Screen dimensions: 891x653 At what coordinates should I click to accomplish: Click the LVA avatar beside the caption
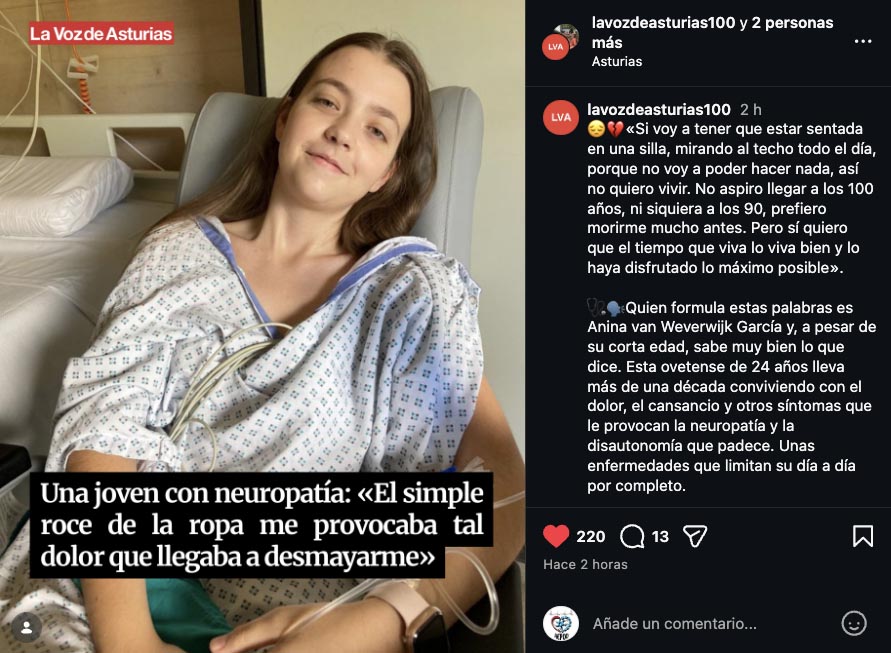(561, 117)
